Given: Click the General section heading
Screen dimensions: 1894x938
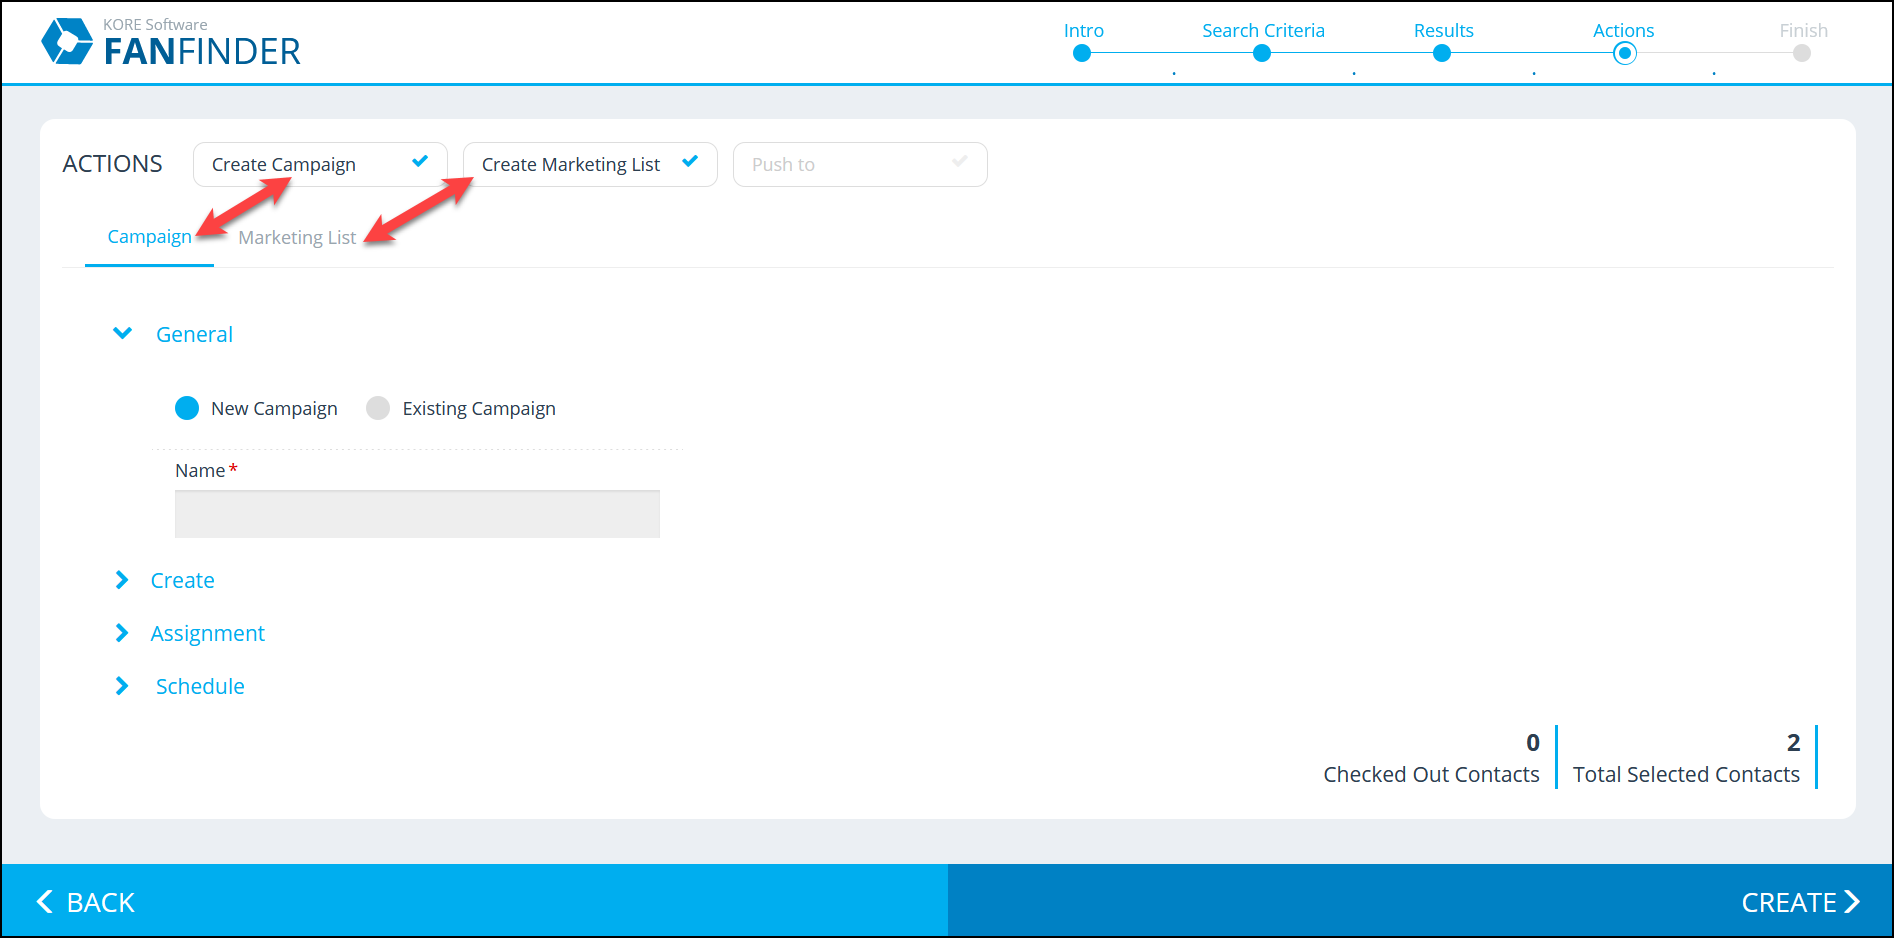Looking at the screenshot, I should (x=194, y=334).
